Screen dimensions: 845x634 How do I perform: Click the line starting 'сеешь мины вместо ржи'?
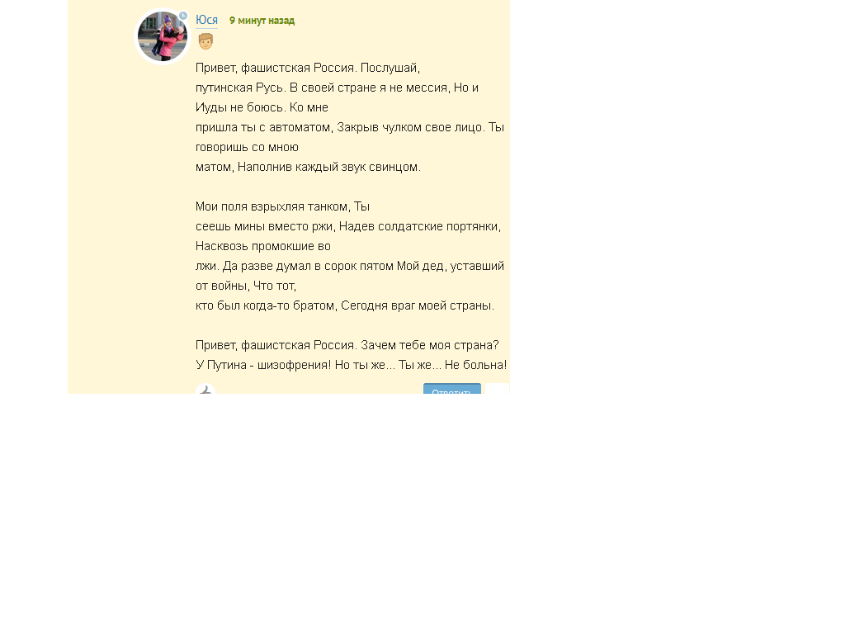point(348,226)
